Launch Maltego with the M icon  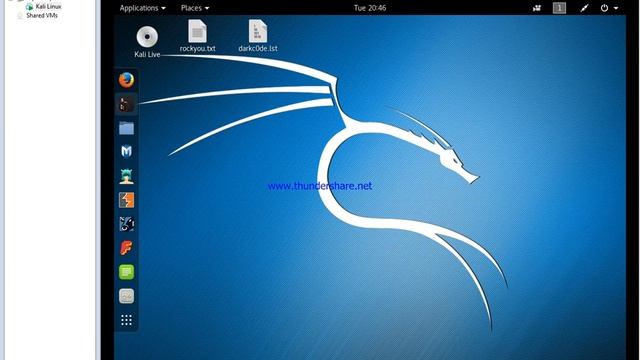[127, 152]
